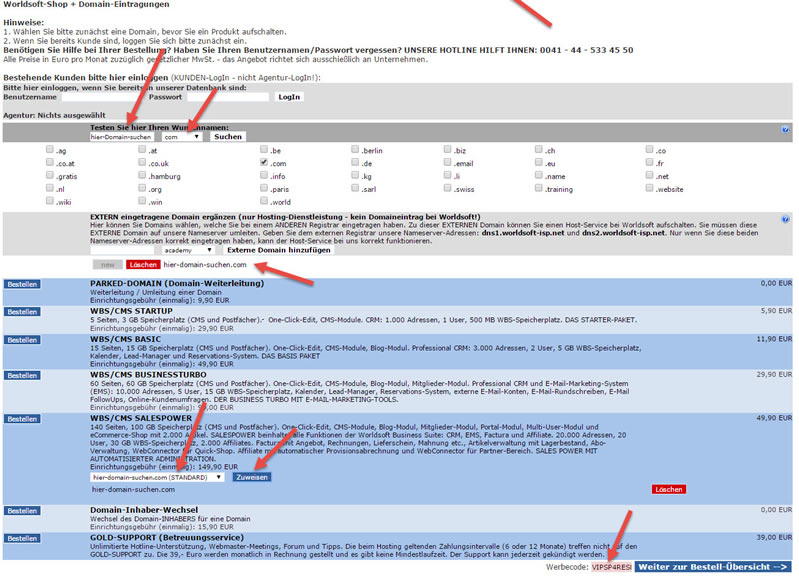
Task: Click Weiter zur Bestell-Übersicht button
Action: pos(713,567)
